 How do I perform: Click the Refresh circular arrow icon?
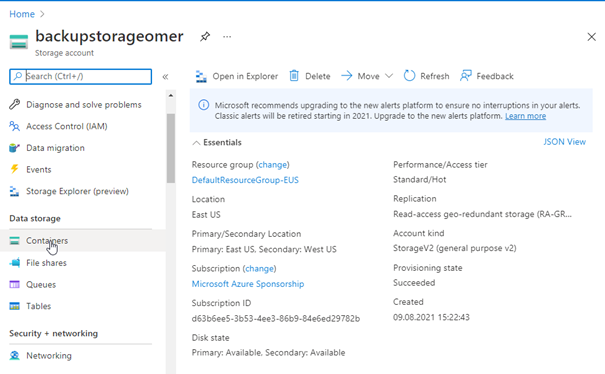pos(409,76)
